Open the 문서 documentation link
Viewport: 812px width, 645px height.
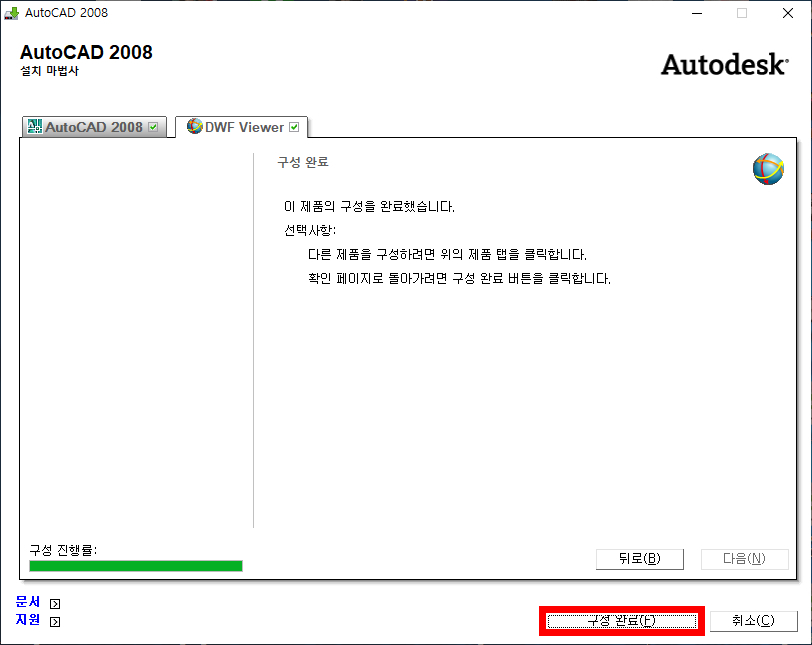(28, 602)
